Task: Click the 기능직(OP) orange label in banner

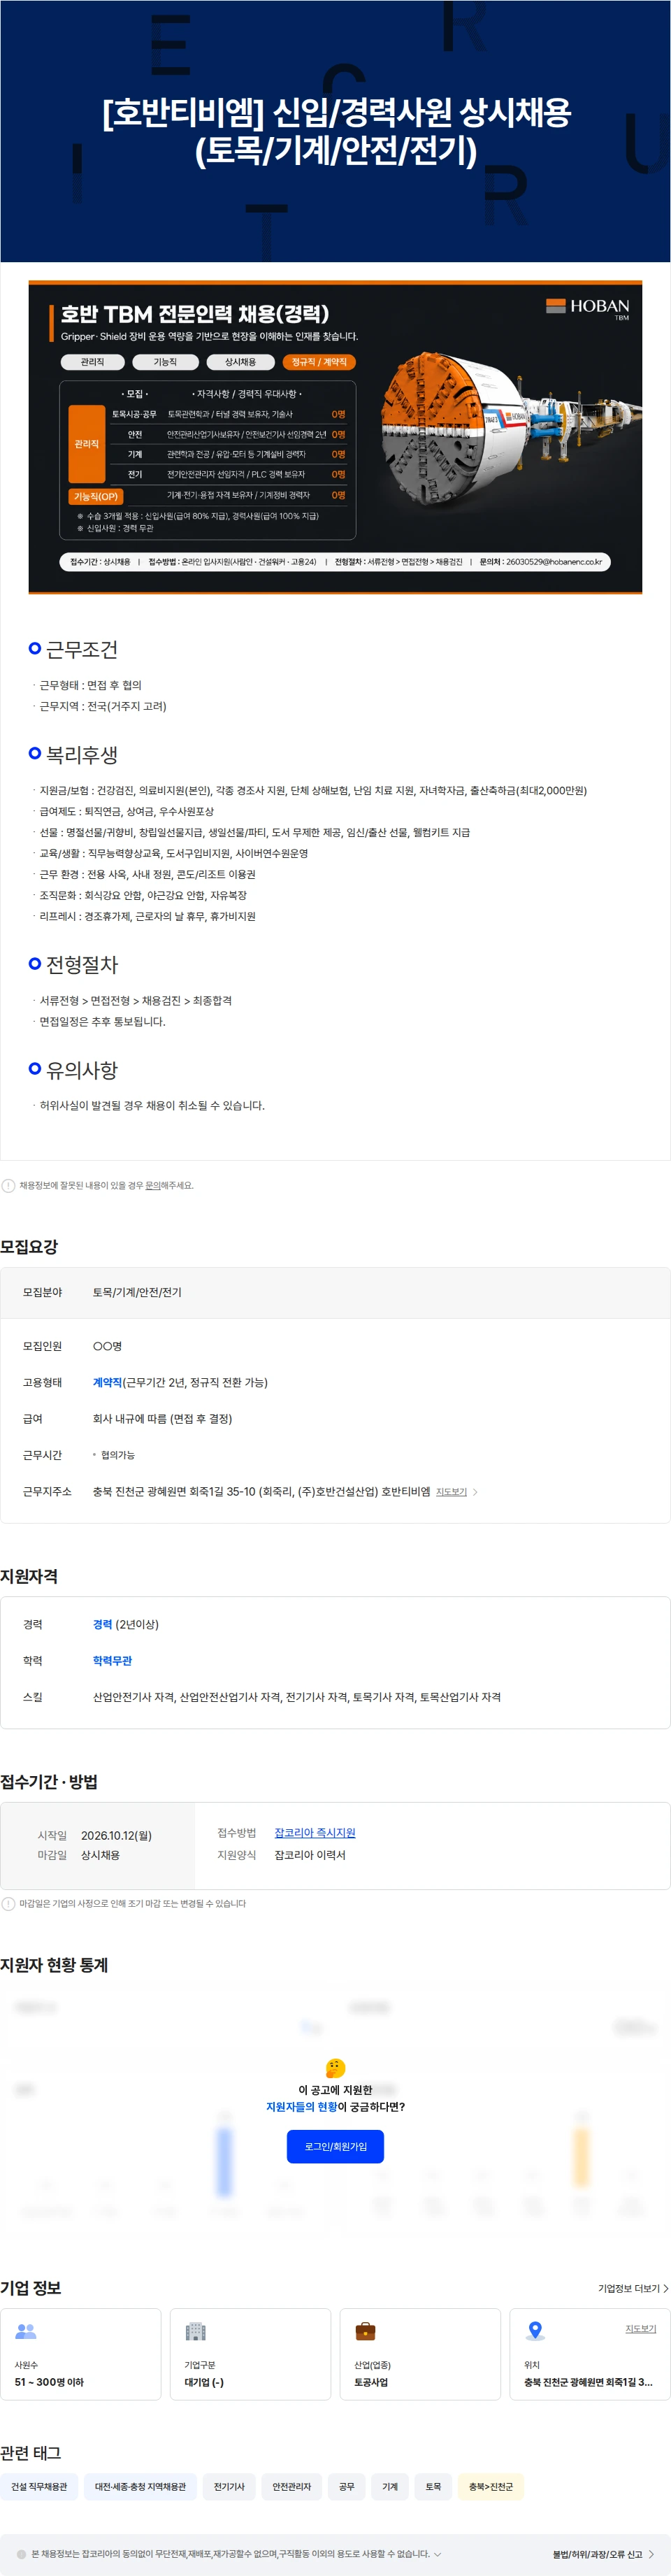Action: click(96, 496)
